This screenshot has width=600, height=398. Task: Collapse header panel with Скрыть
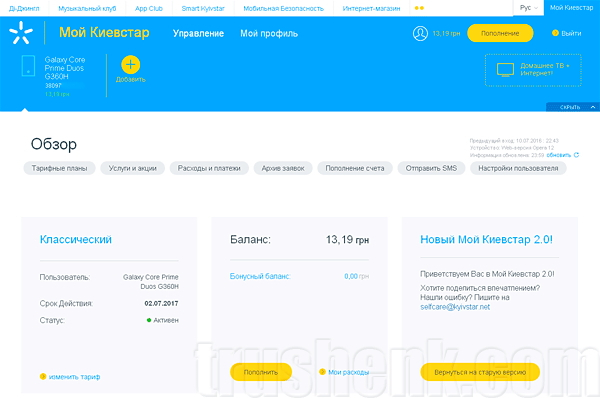(x=573, y=107)
